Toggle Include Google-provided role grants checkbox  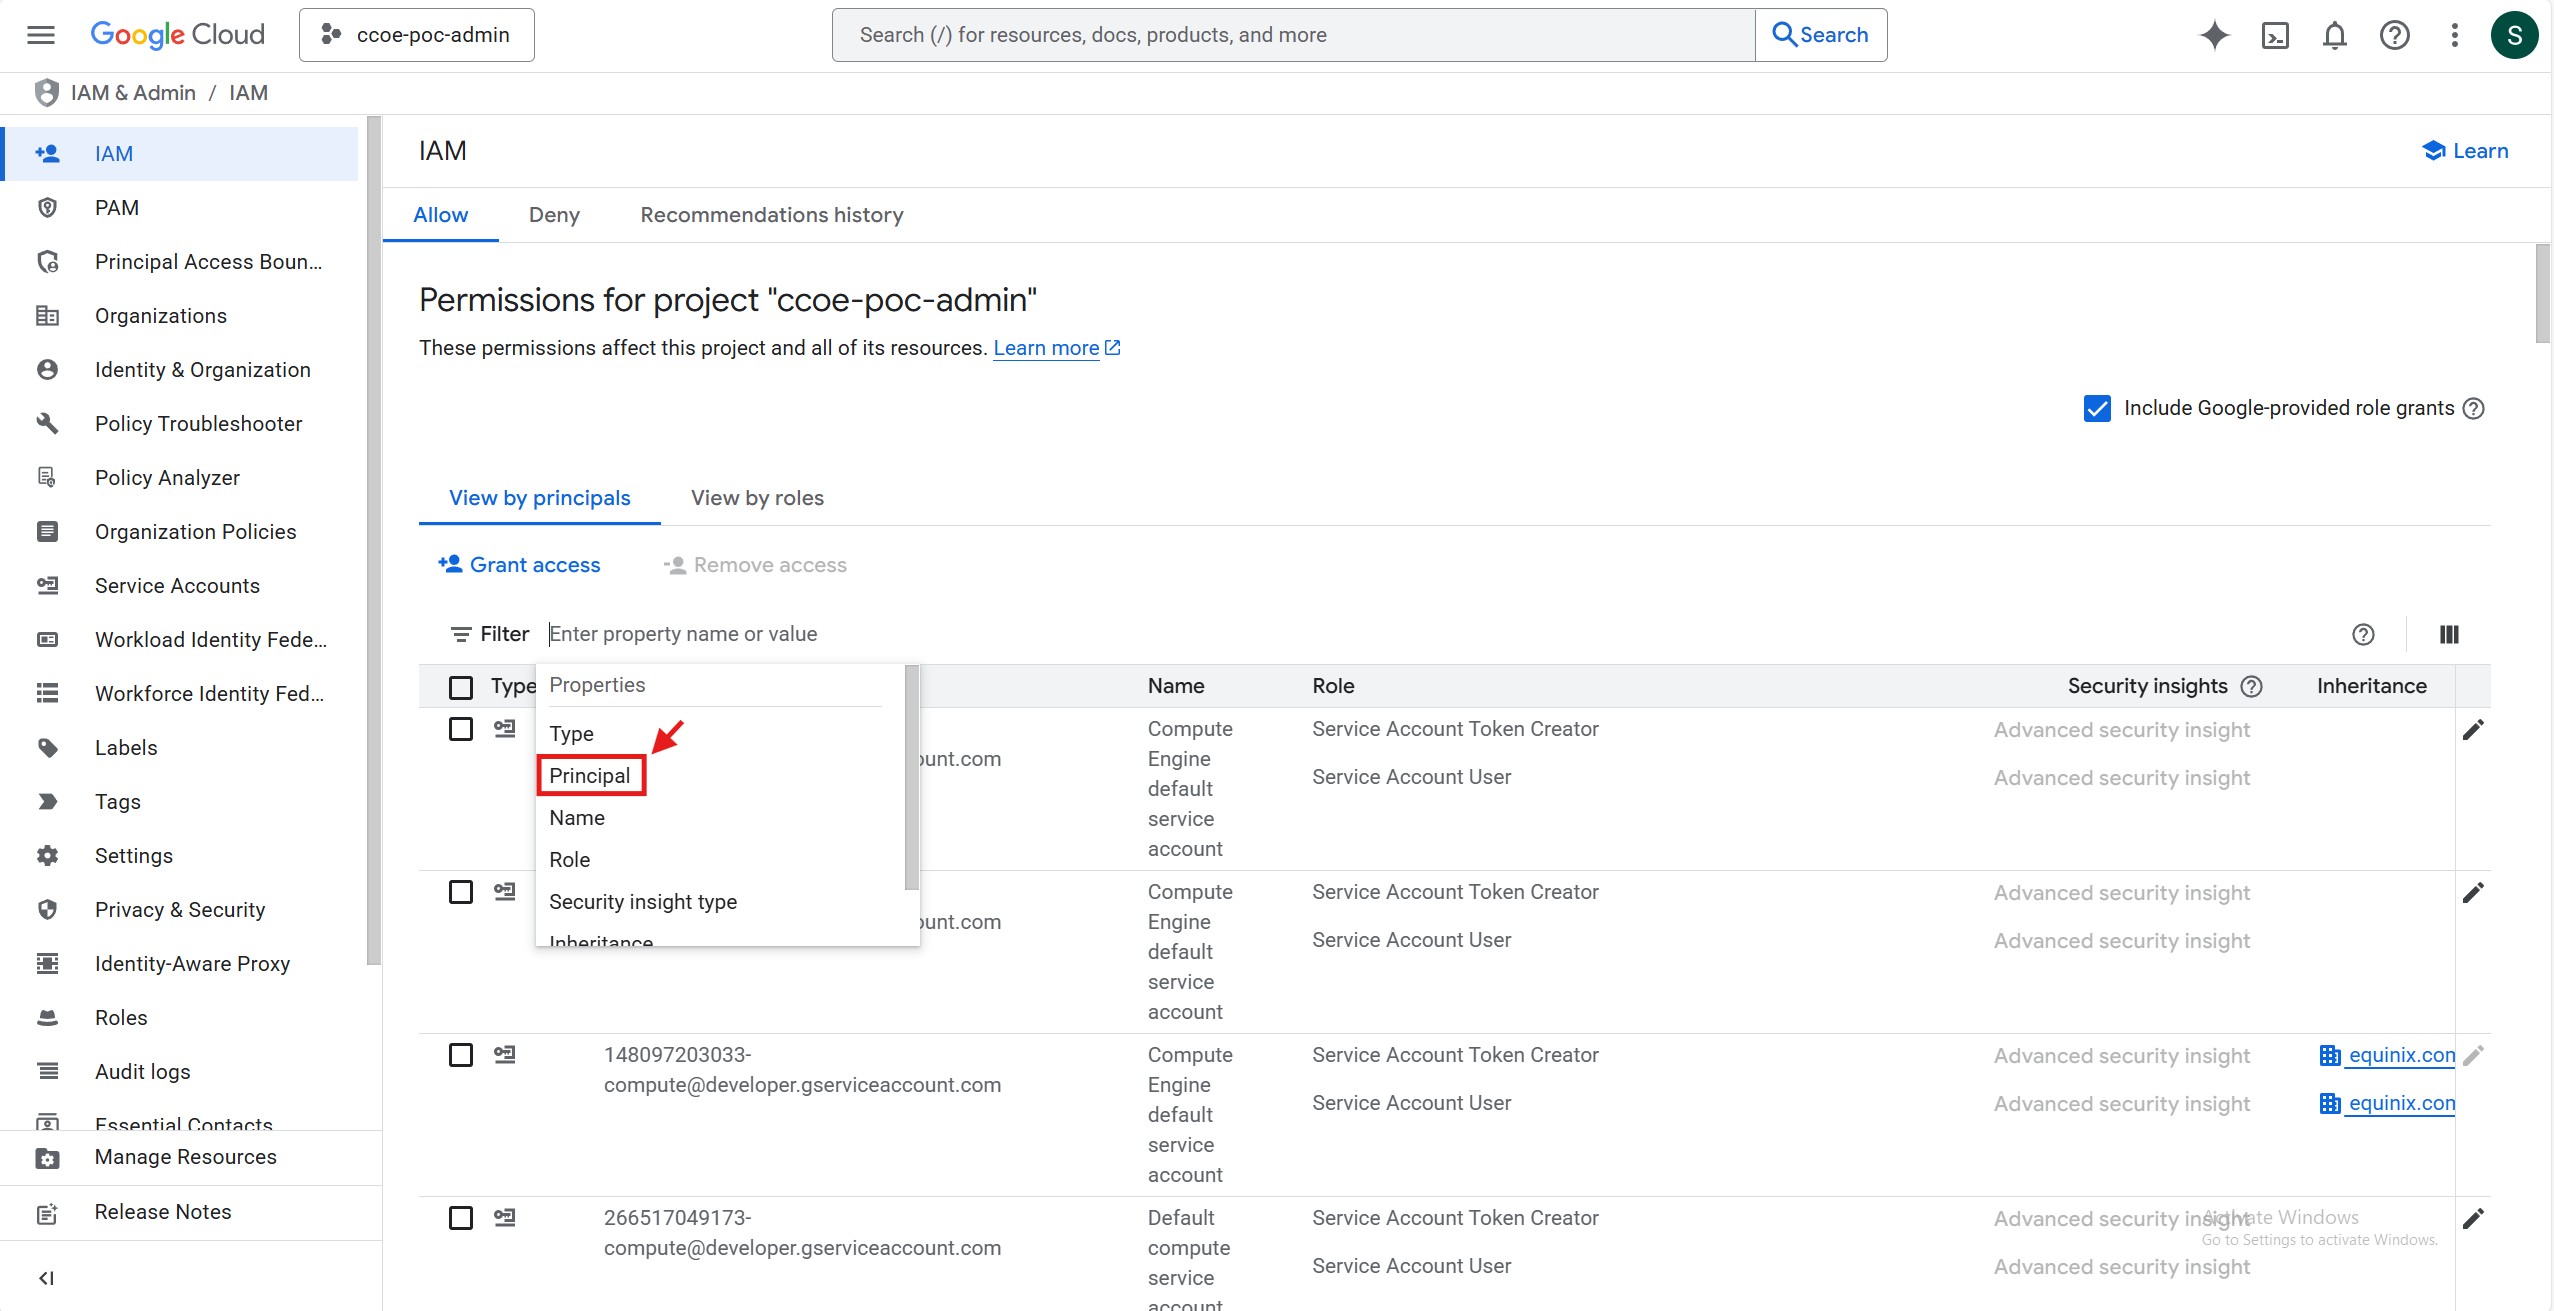(x=2097, y=408)
